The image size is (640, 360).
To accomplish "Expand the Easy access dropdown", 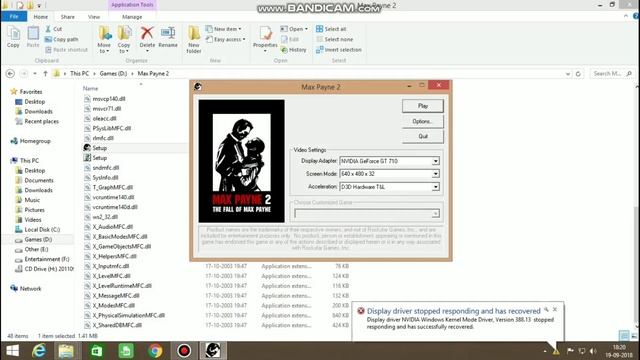I will click(244, 39).
